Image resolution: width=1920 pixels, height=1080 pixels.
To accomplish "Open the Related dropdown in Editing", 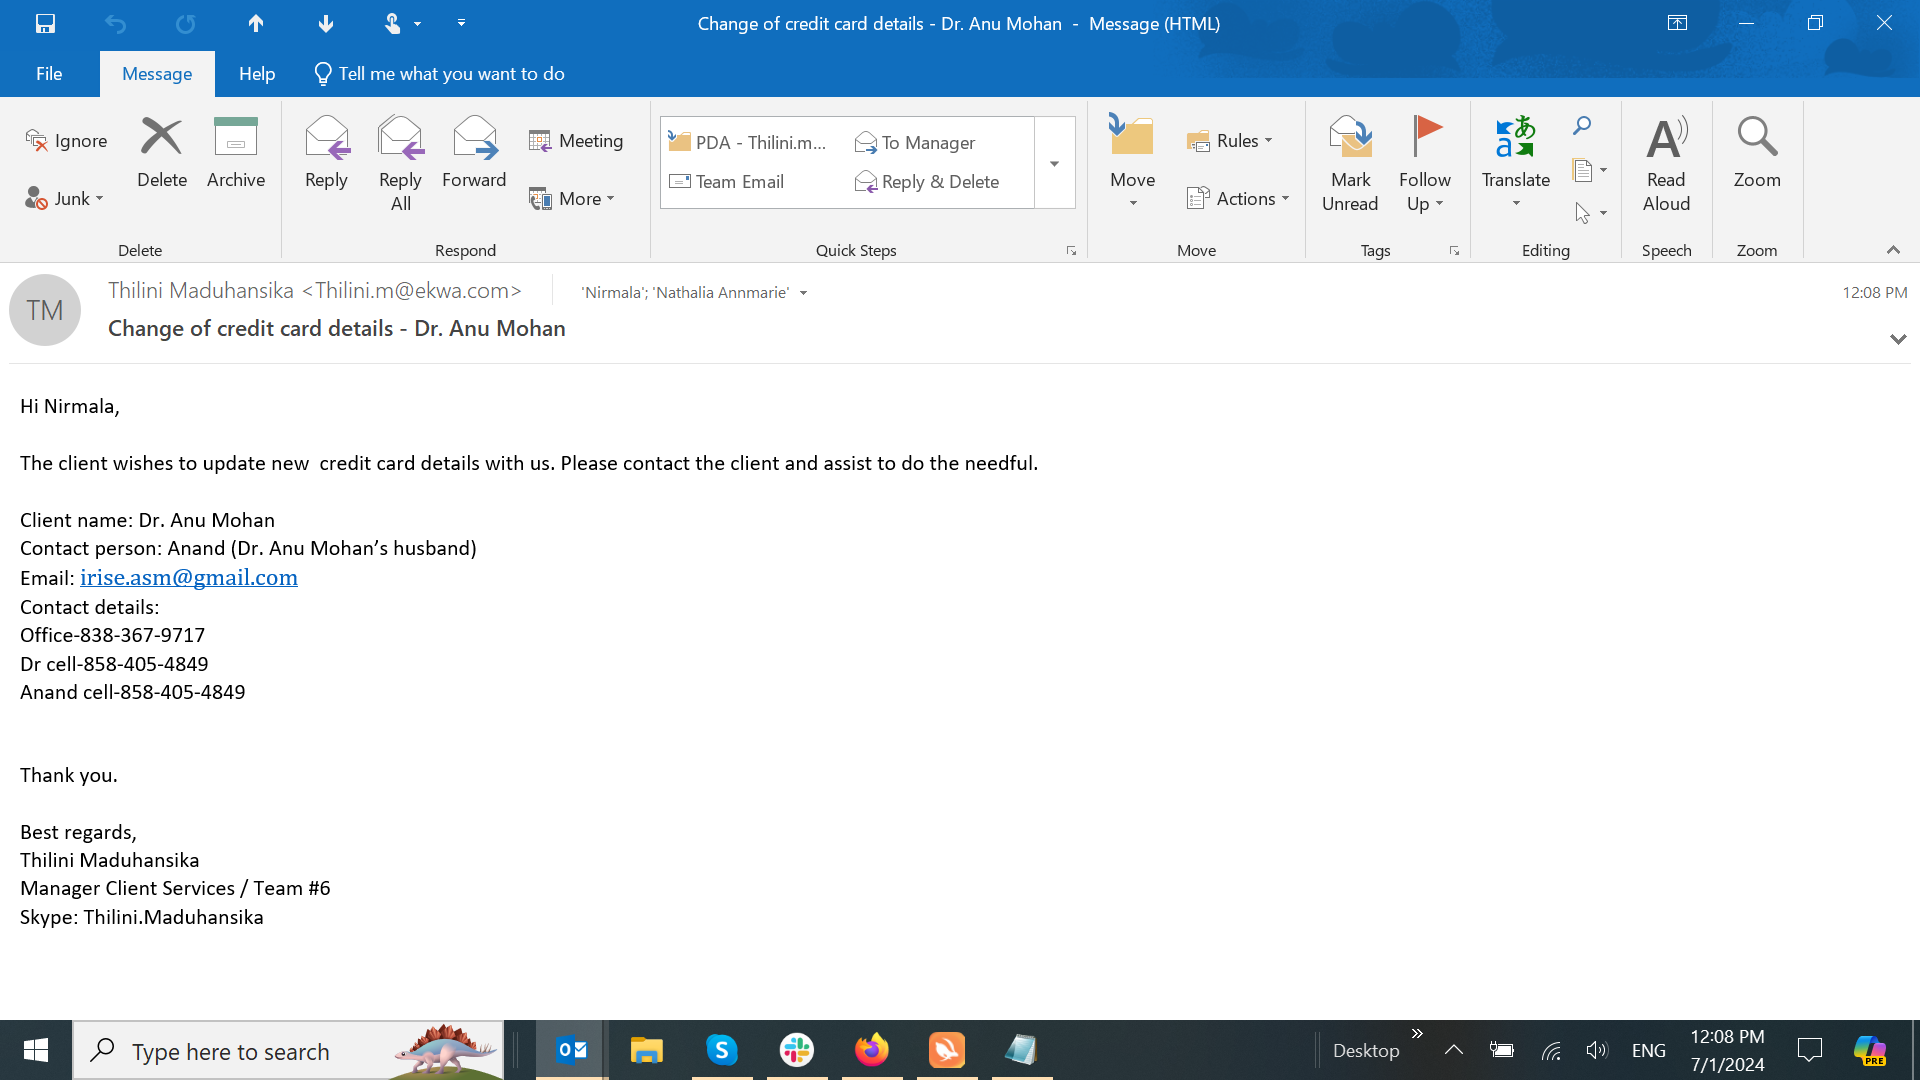I will pyautogui.click(x=1589, y=170).
